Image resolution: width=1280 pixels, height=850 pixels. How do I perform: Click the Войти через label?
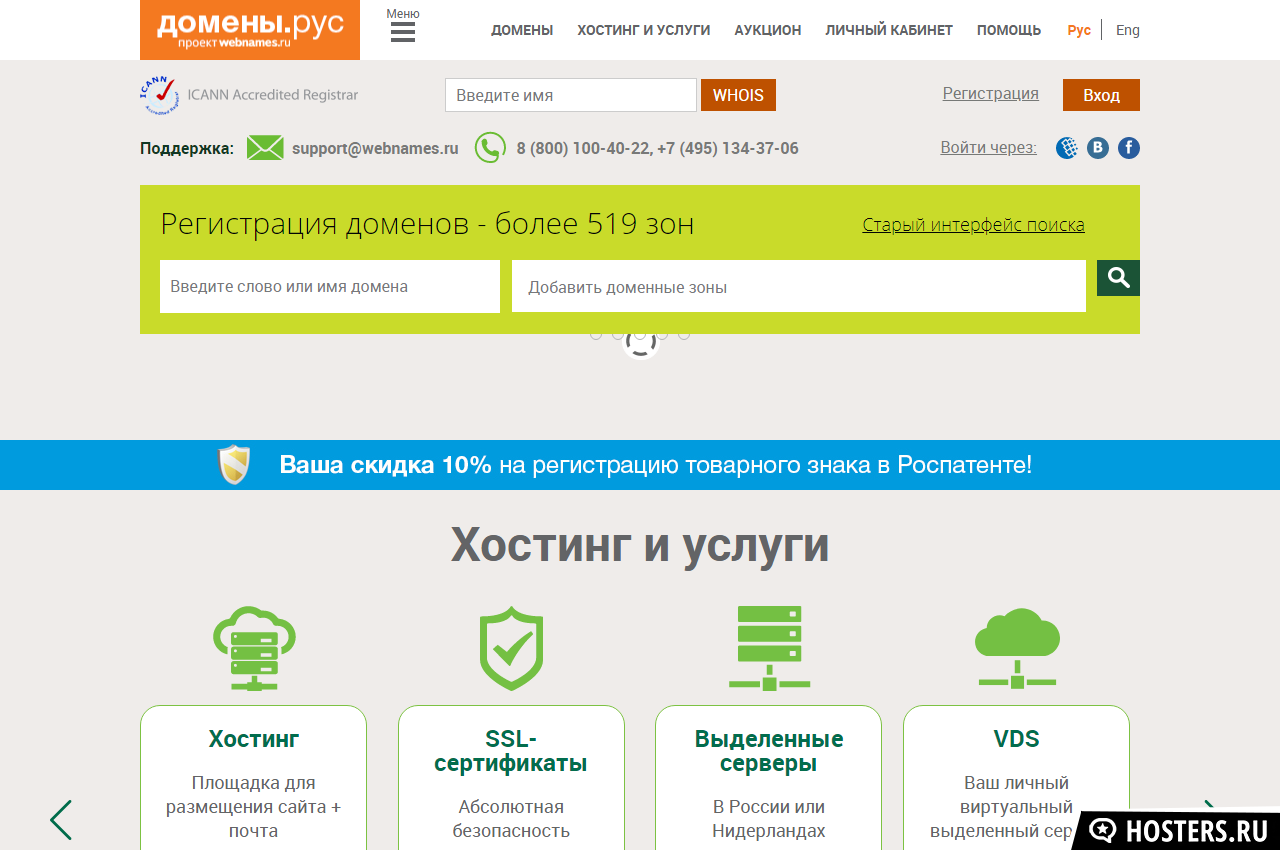pos(989,147)
